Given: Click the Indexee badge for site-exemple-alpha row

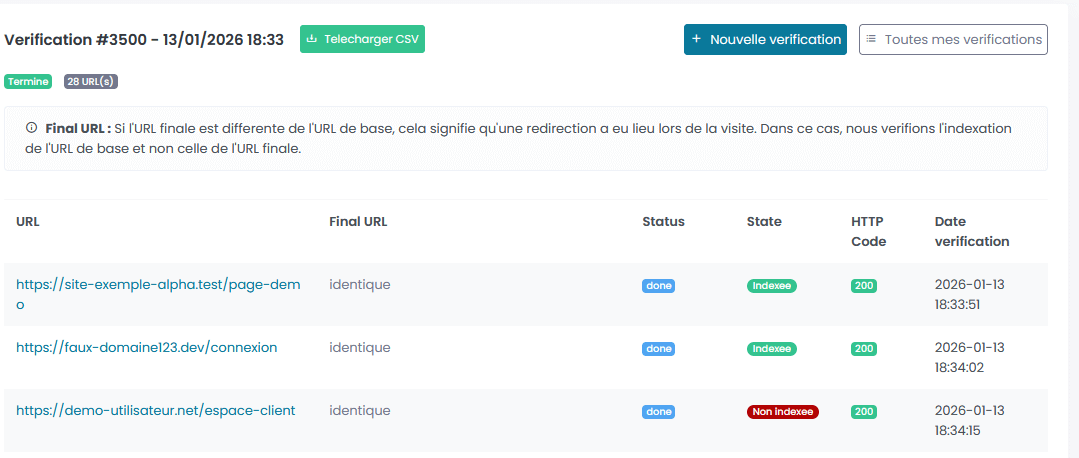Looking at the screenshot, I should (771, 286).
